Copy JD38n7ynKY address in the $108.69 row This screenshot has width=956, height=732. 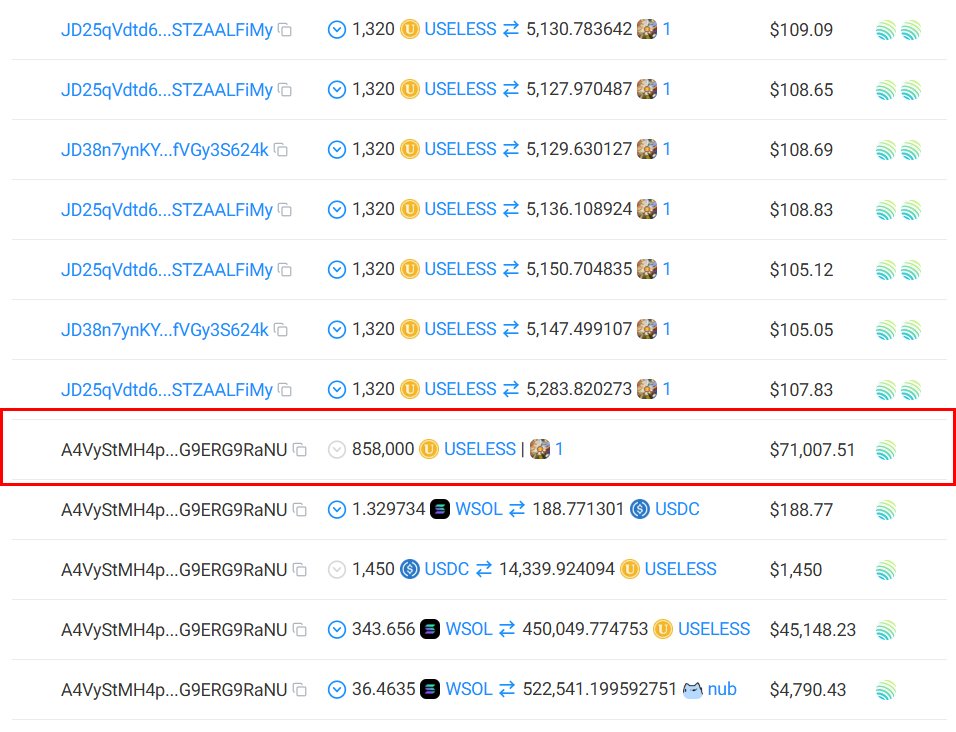click(280, 149)
